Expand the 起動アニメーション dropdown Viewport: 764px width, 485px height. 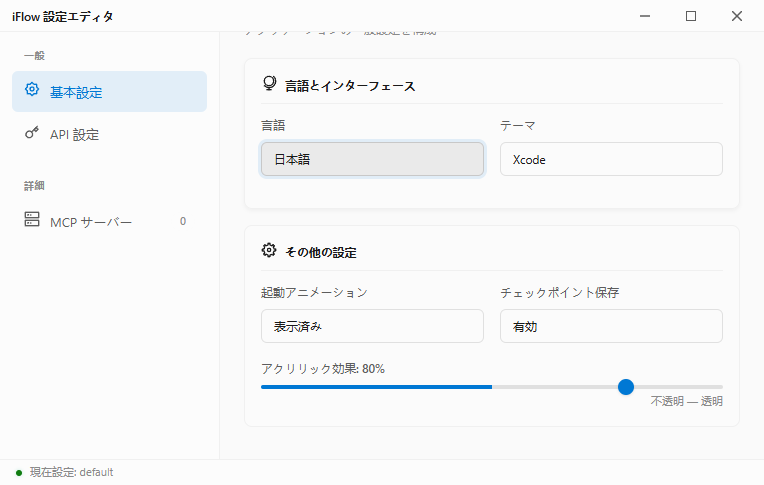(372, 326)
